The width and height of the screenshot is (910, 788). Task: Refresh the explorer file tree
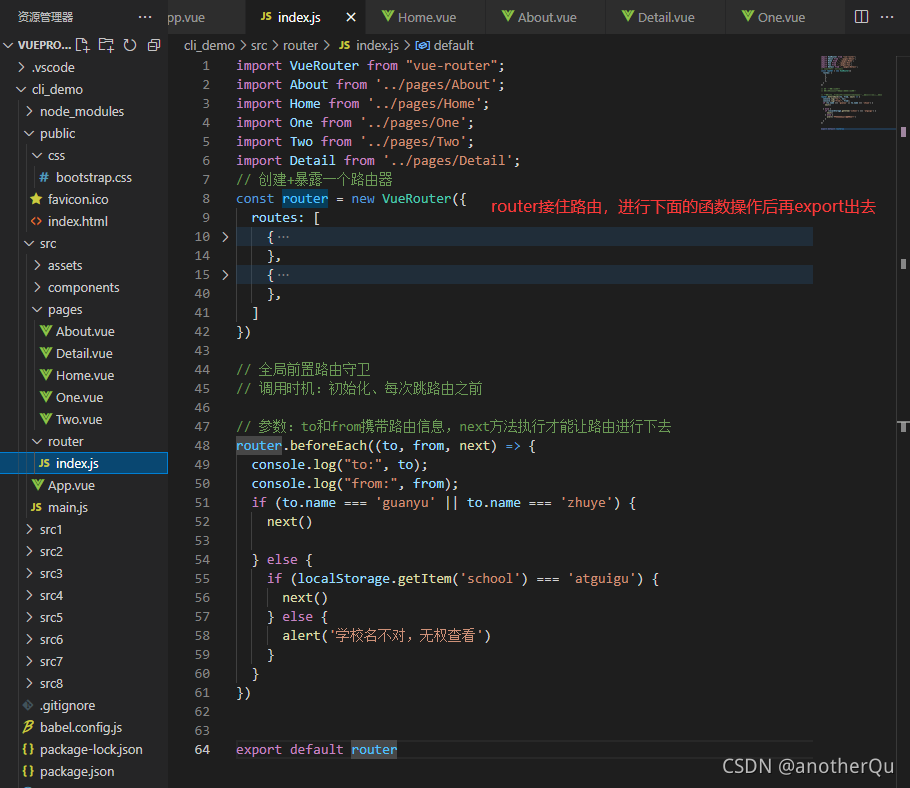coord(130,45)
